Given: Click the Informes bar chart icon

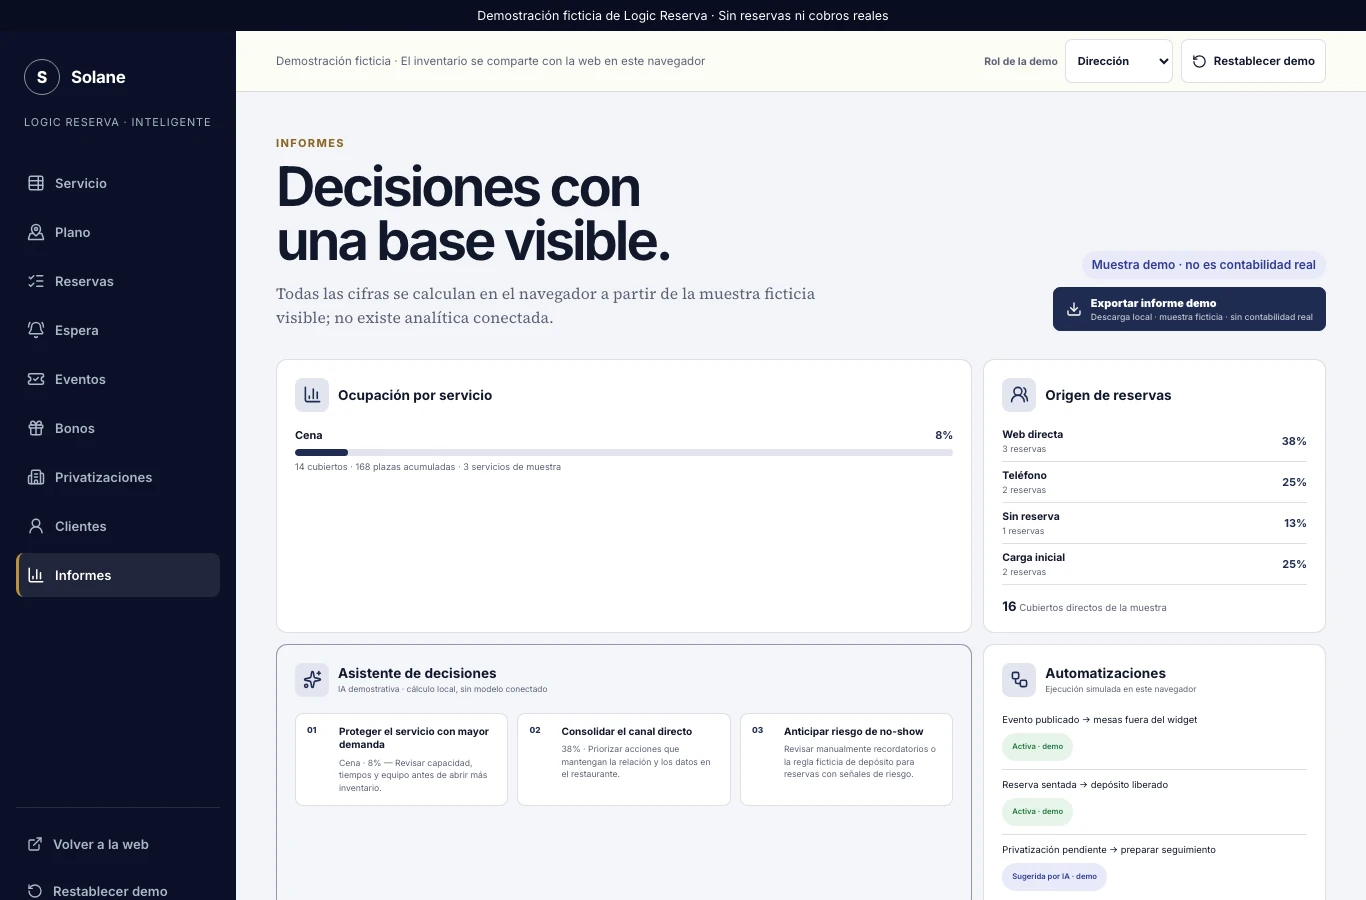Looking at the screenshot, I should [x=36, y=575].
